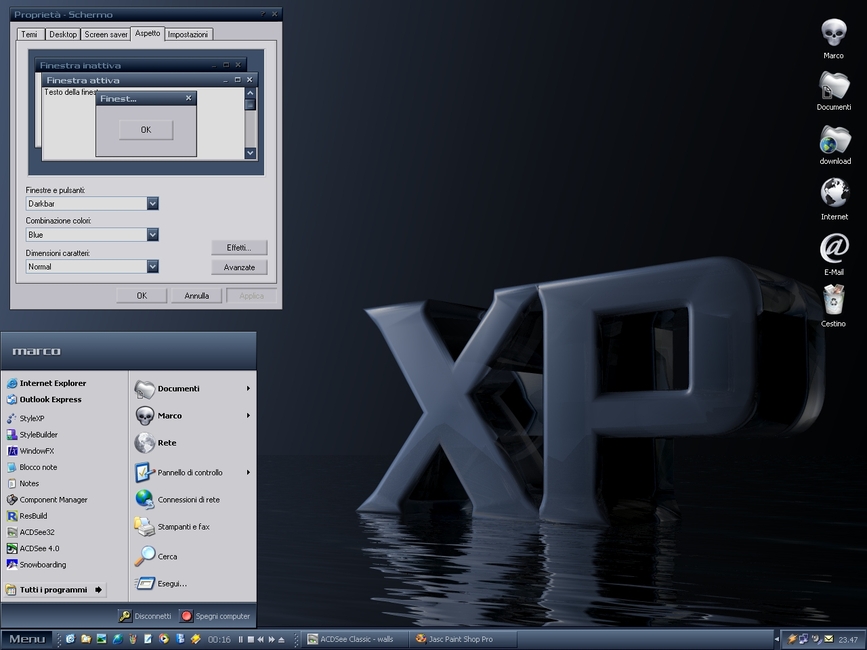This screenshot has height=650, width=867.
Task: Open Component Manager from the start menu
Action: pos(47,500)
